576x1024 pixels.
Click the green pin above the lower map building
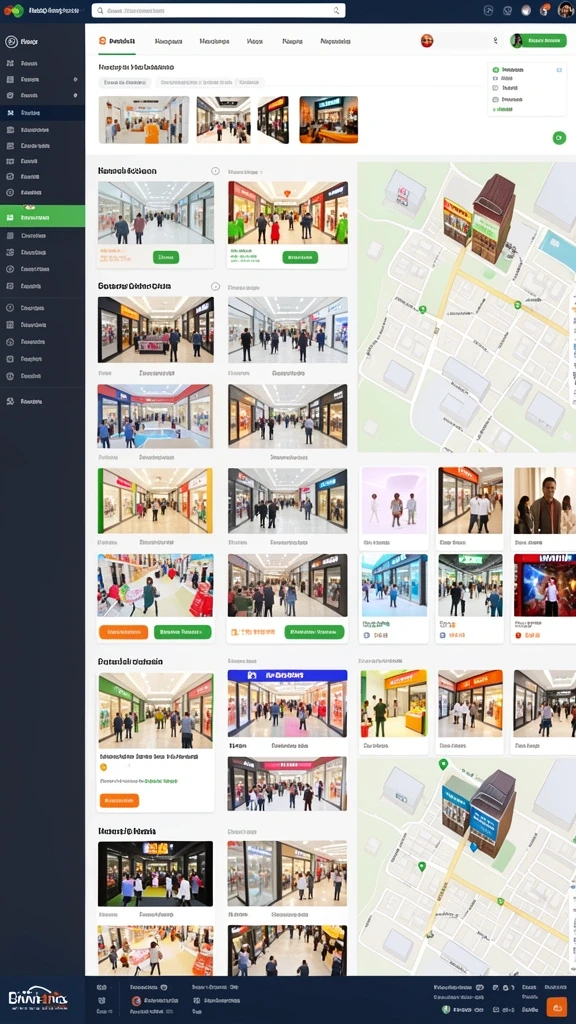click(443, 763)
